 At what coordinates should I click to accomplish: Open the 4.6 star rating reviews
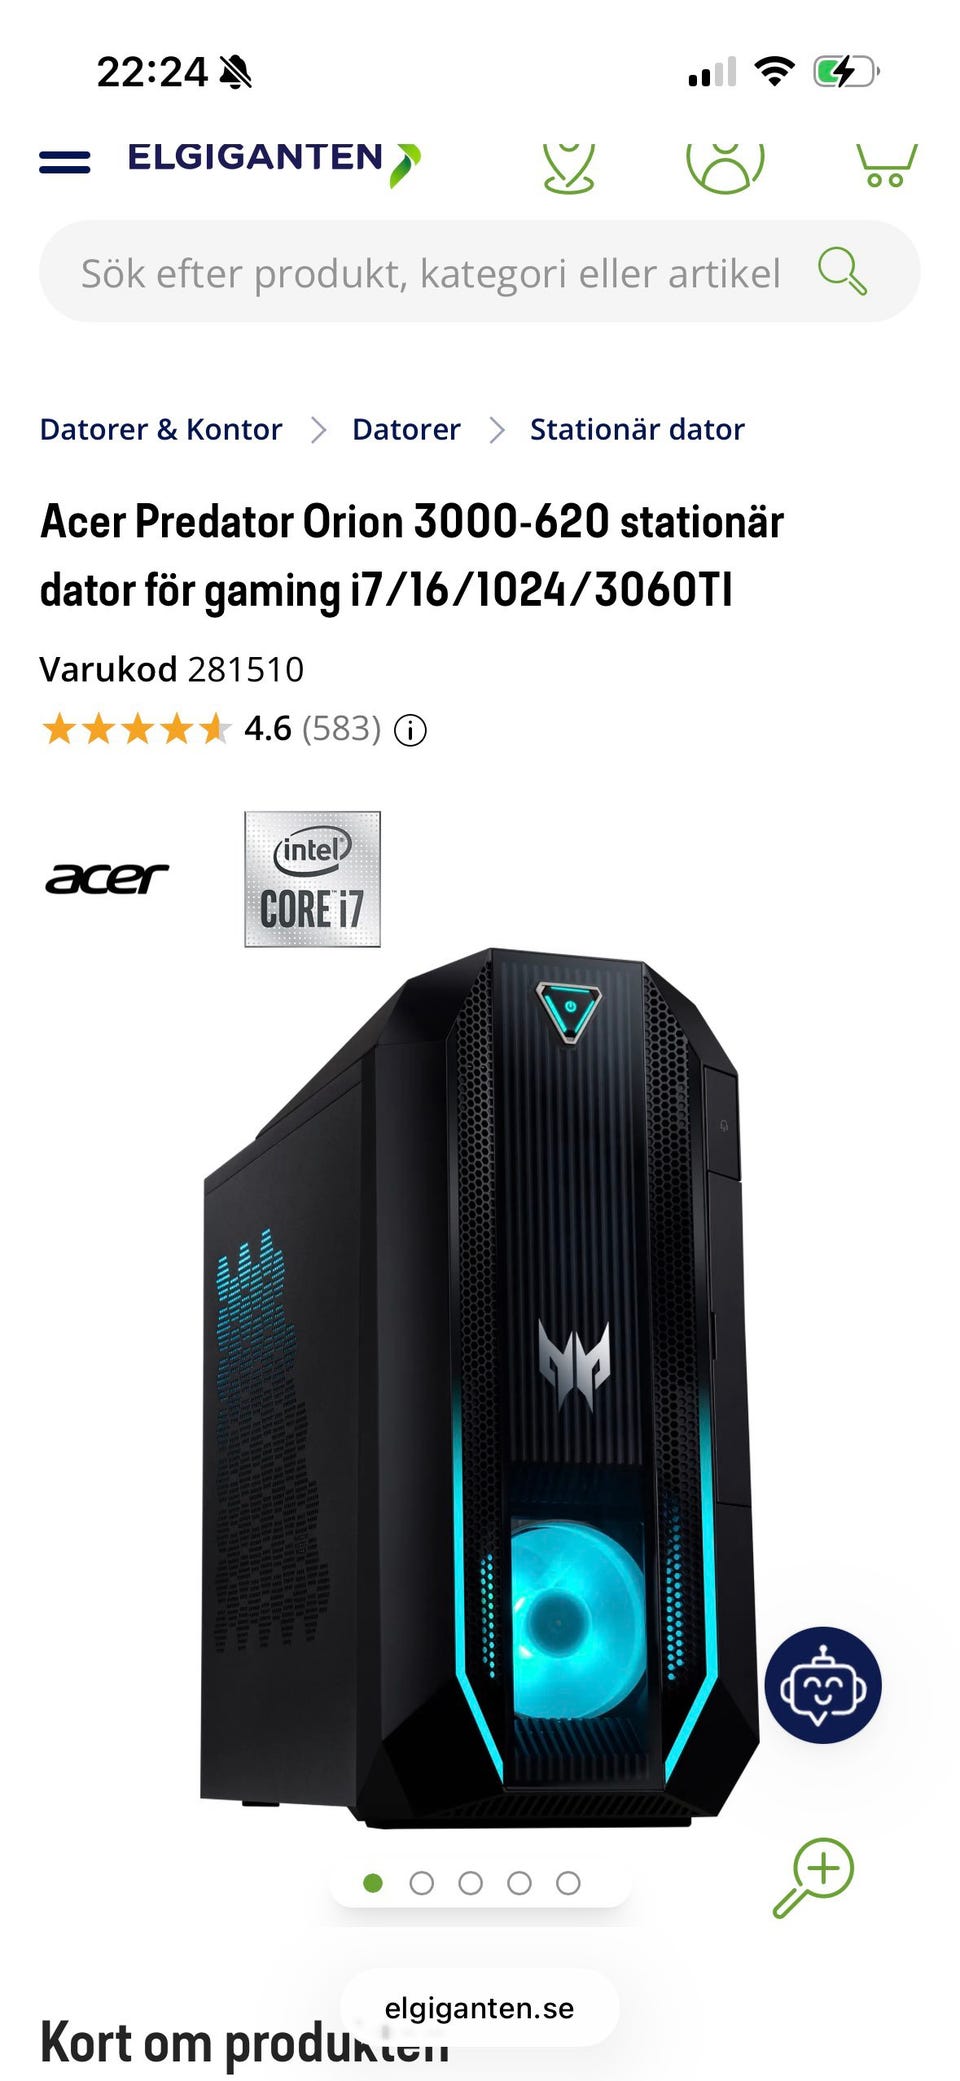211,729
